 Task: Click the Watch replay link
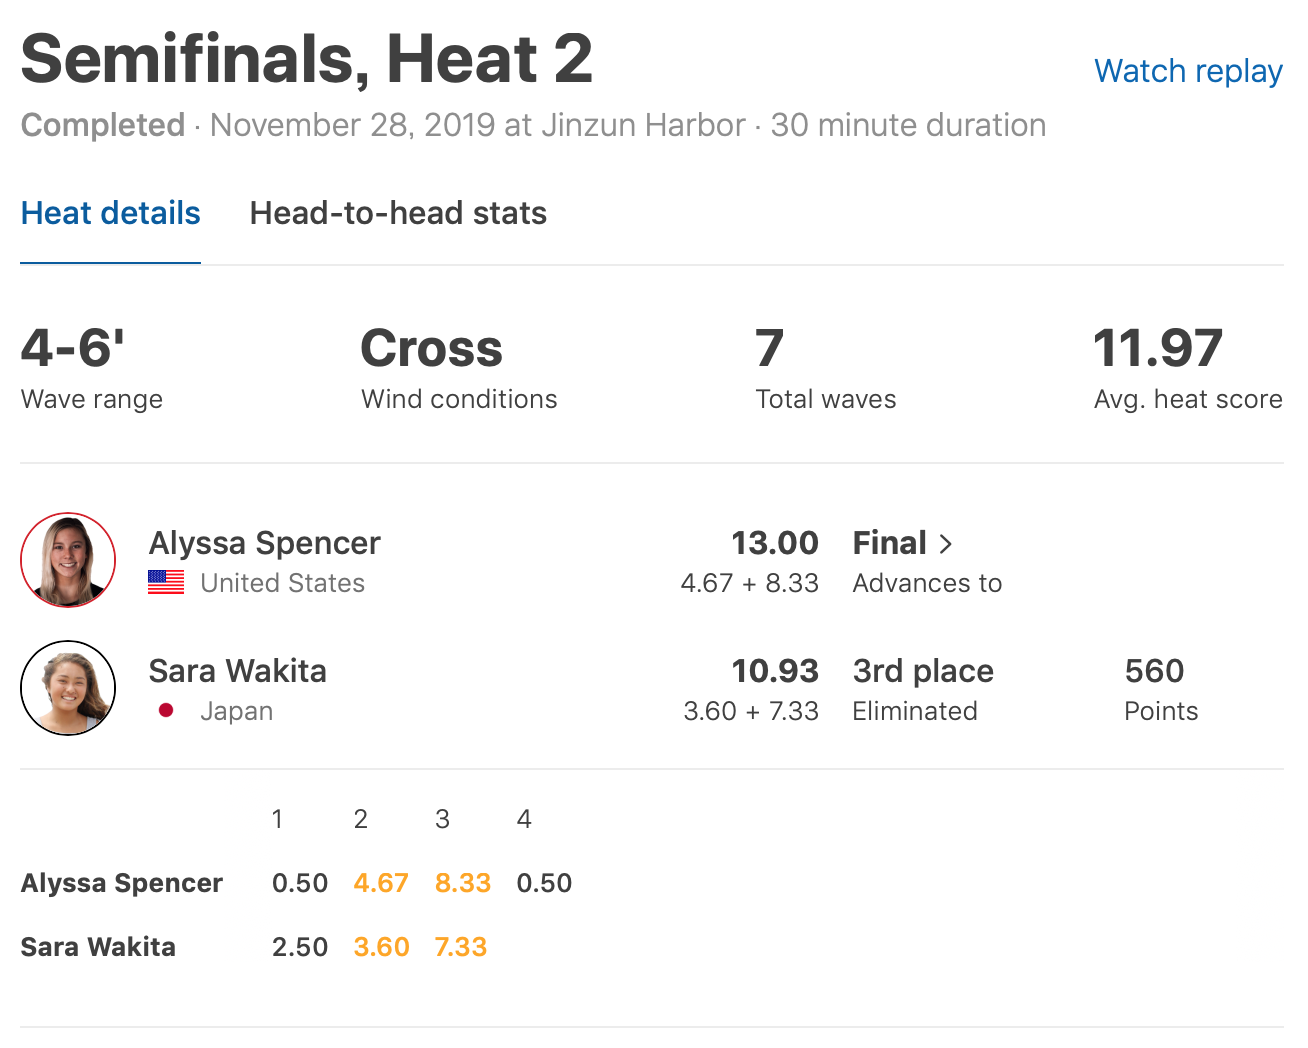(1188, 71)
